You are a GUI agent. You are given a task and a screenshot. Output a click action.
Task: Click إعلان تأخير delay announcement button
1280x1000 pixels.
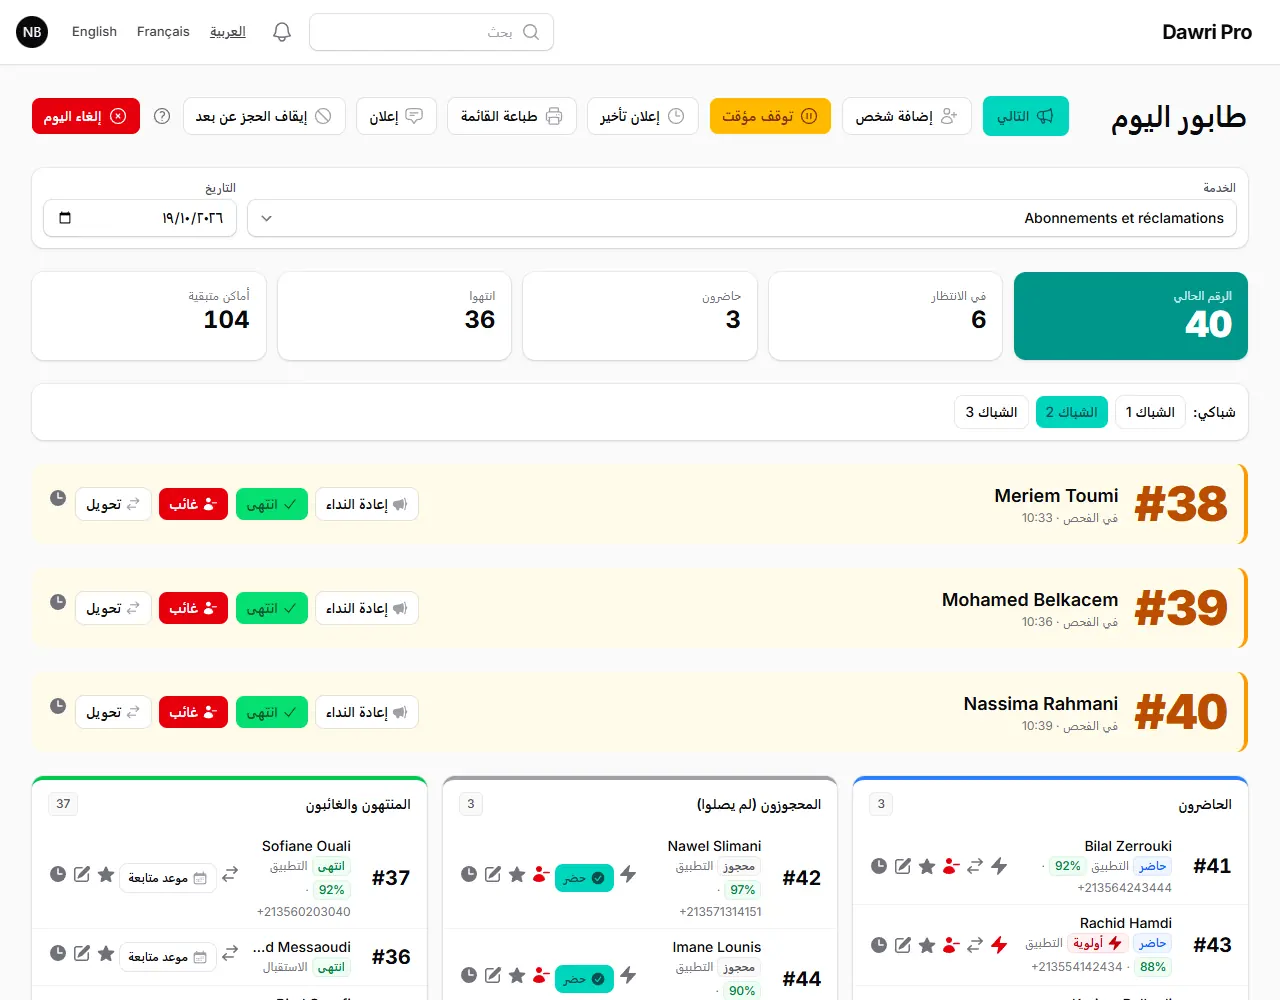pyautogui.click(x=642, y=116)
